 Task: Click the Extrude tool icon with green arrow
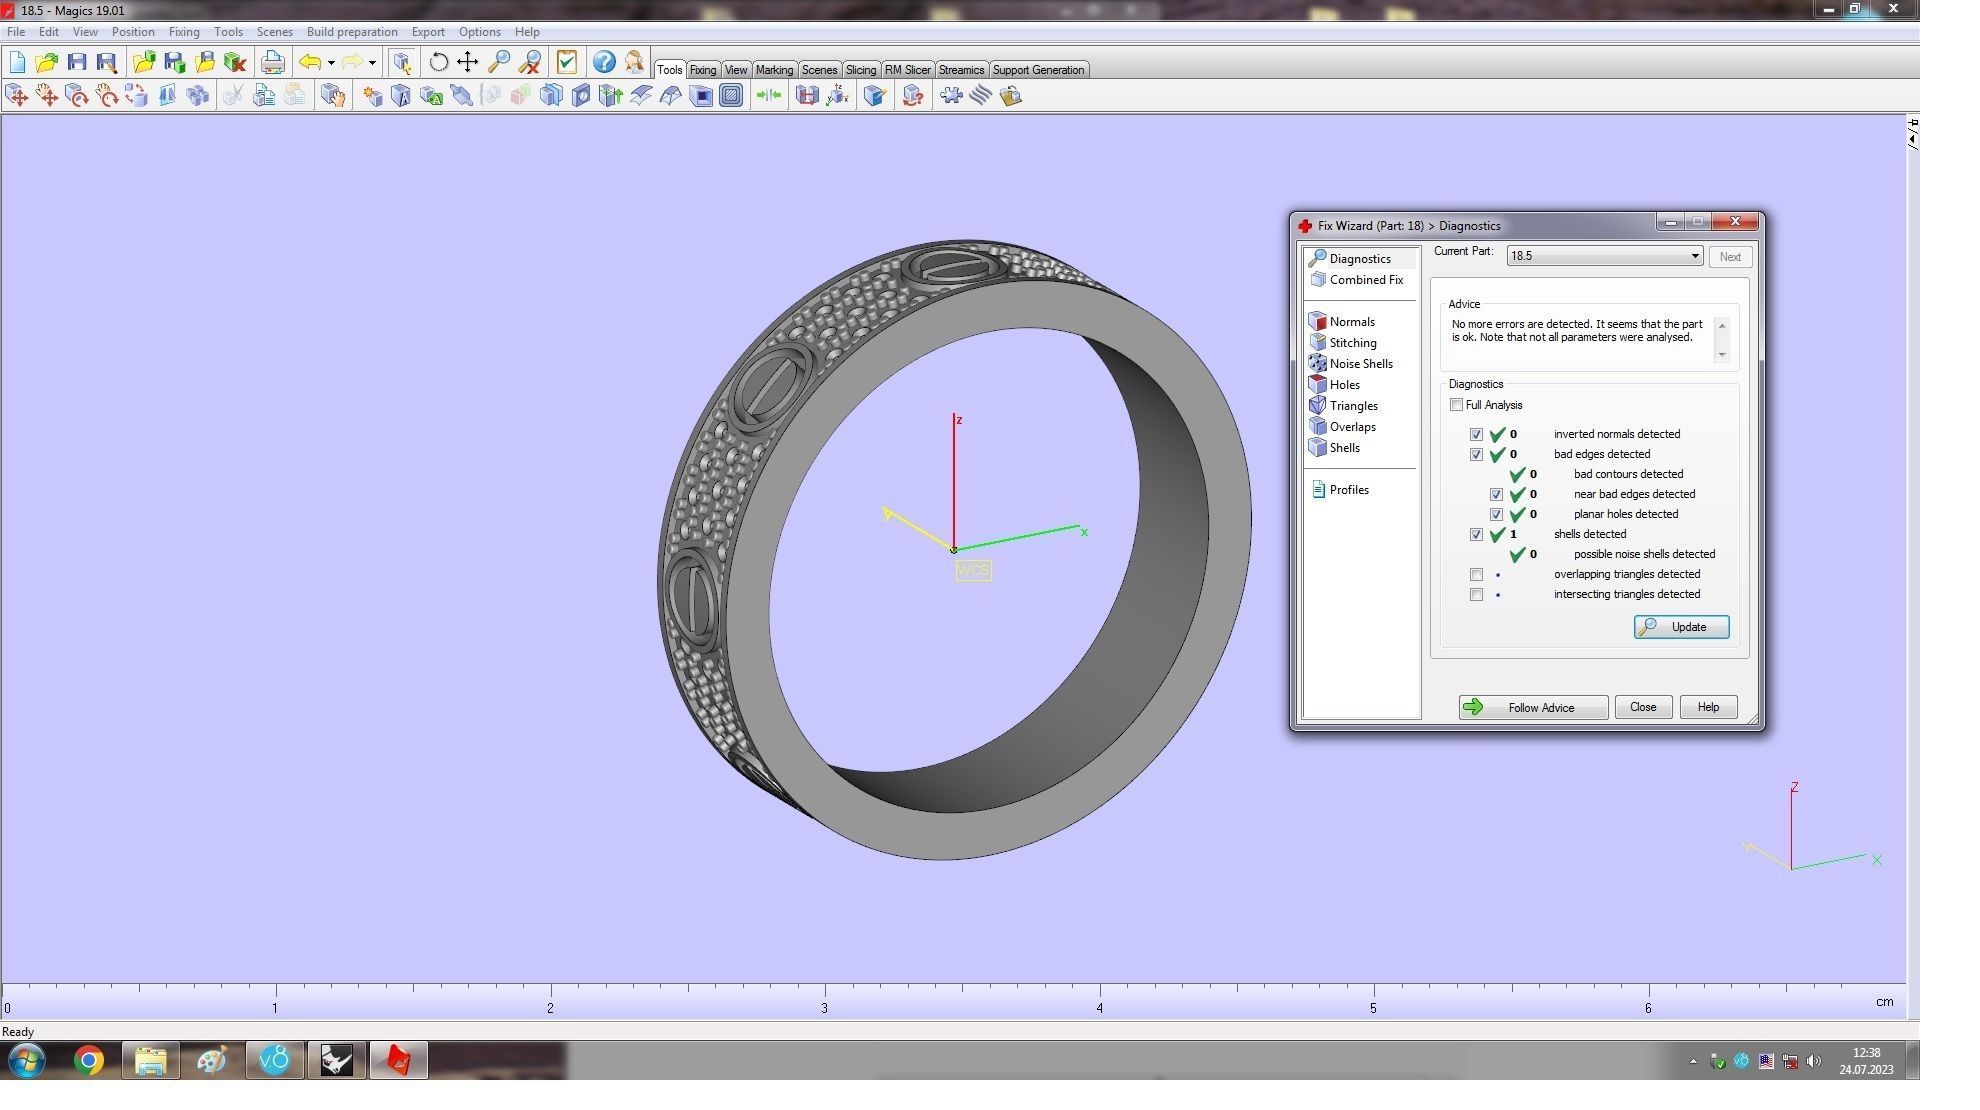(x=611, y=95)
